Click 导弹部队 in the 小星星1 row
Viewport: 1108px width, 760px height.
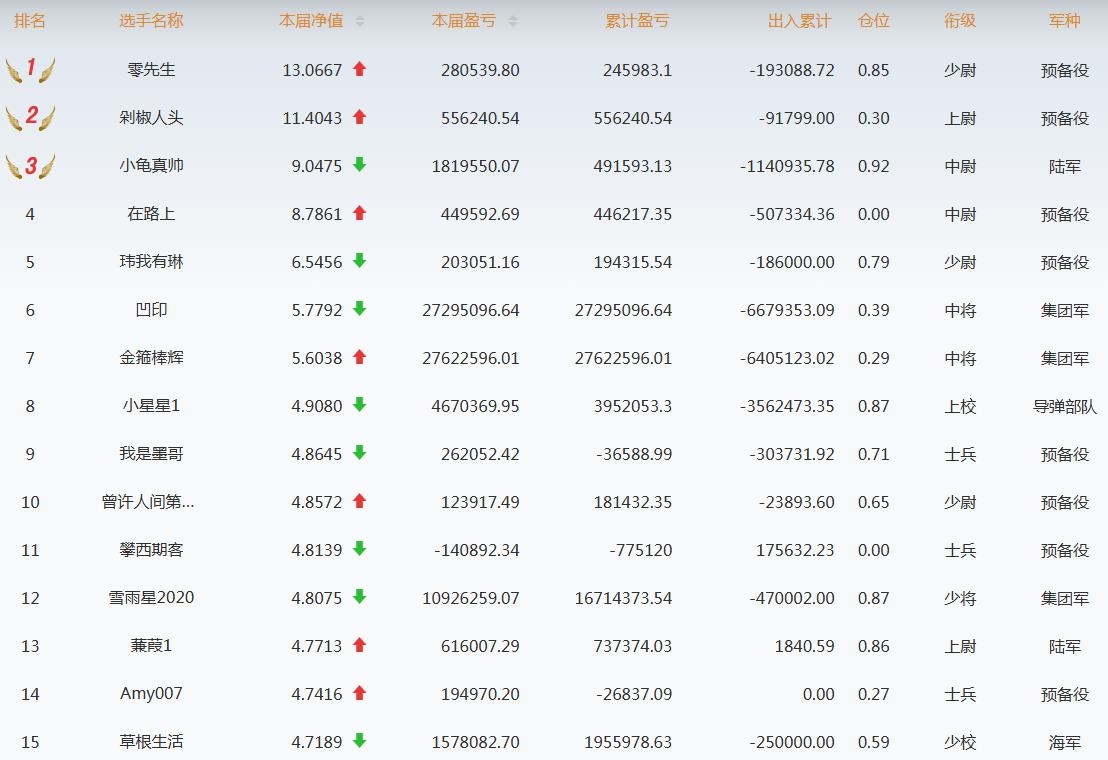tap(1064, 406)
